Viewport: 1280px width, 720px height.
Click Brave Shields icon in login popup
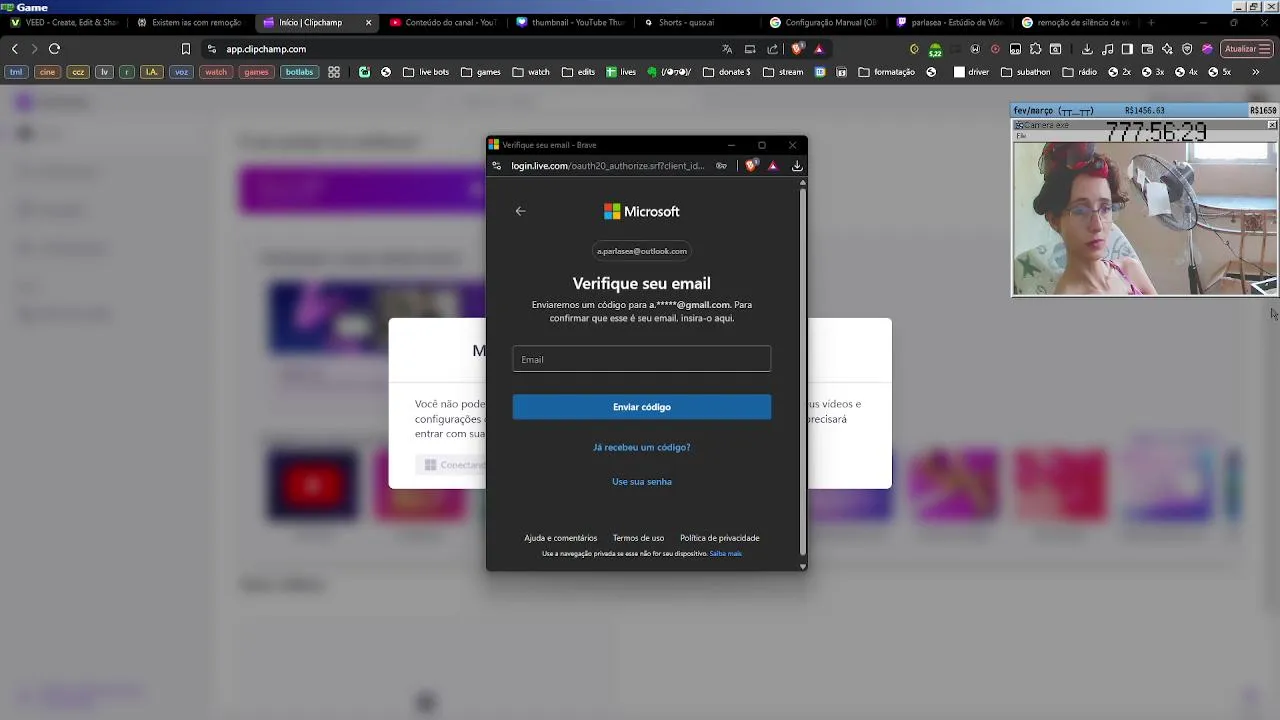[751, 166]
